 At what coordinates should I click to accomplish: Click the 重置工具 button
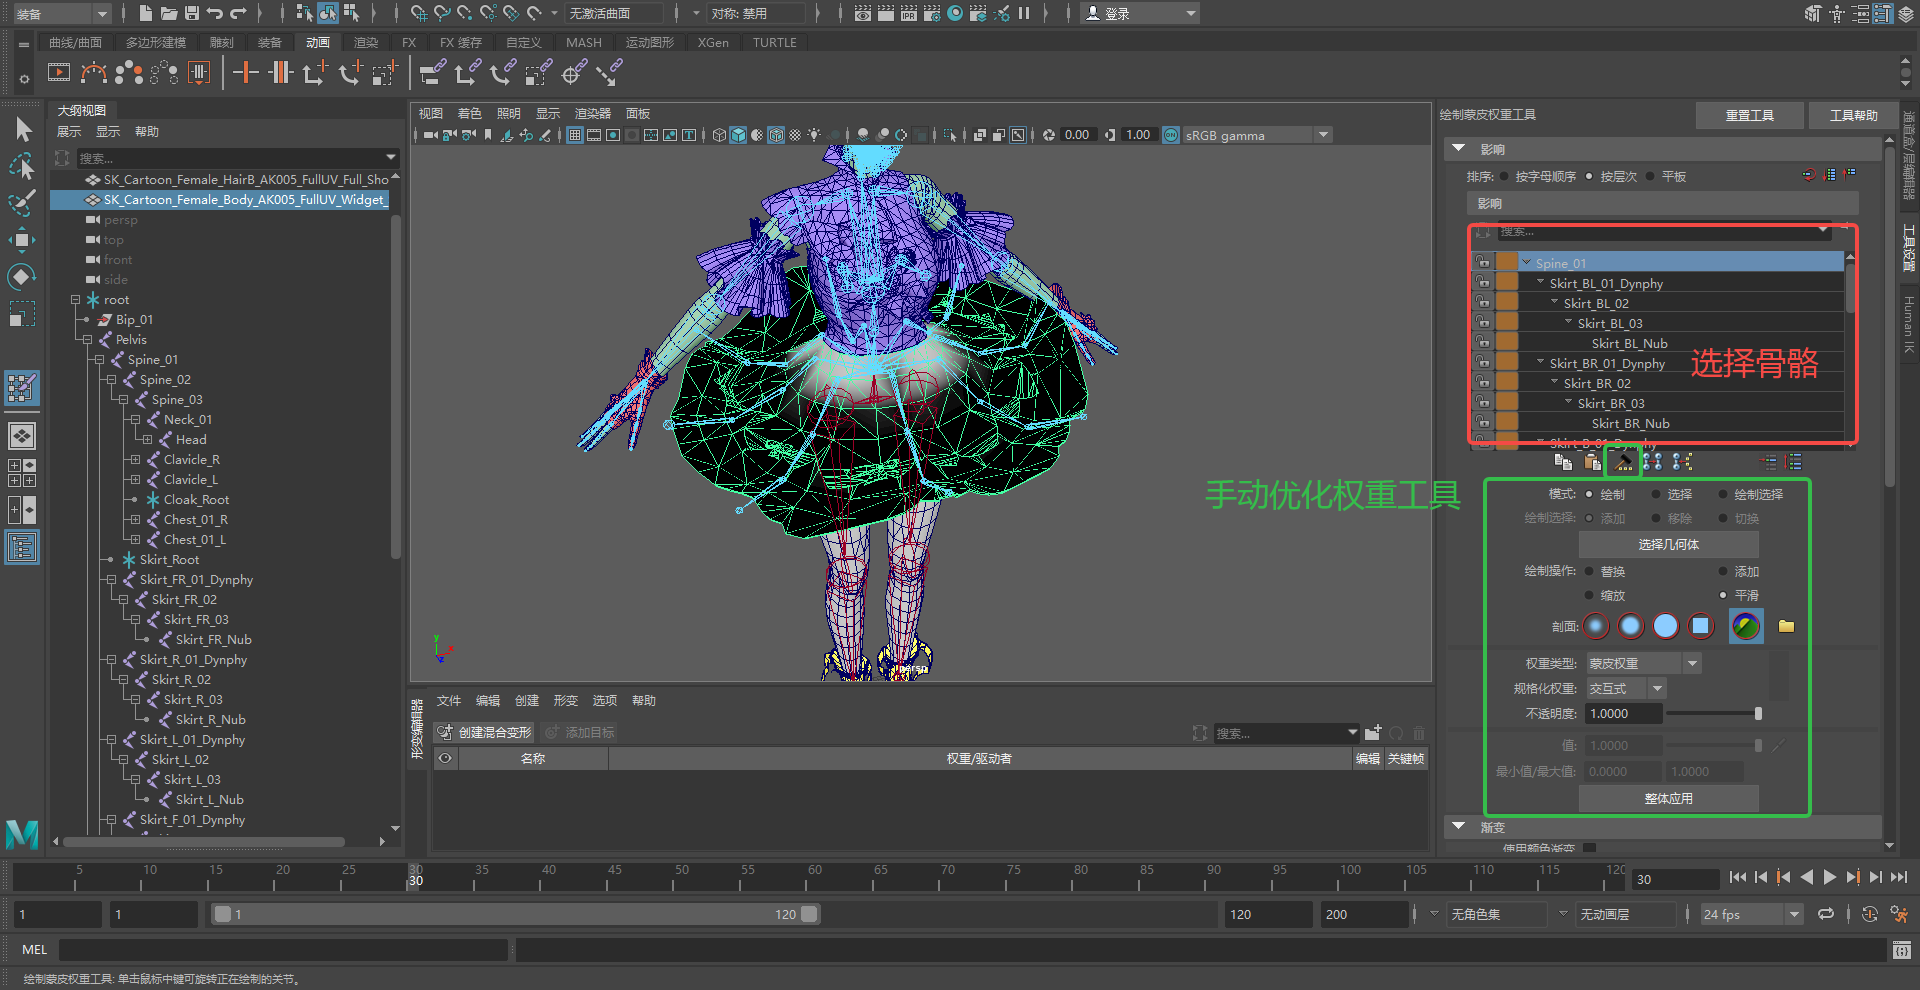[x=1749, y=115]
